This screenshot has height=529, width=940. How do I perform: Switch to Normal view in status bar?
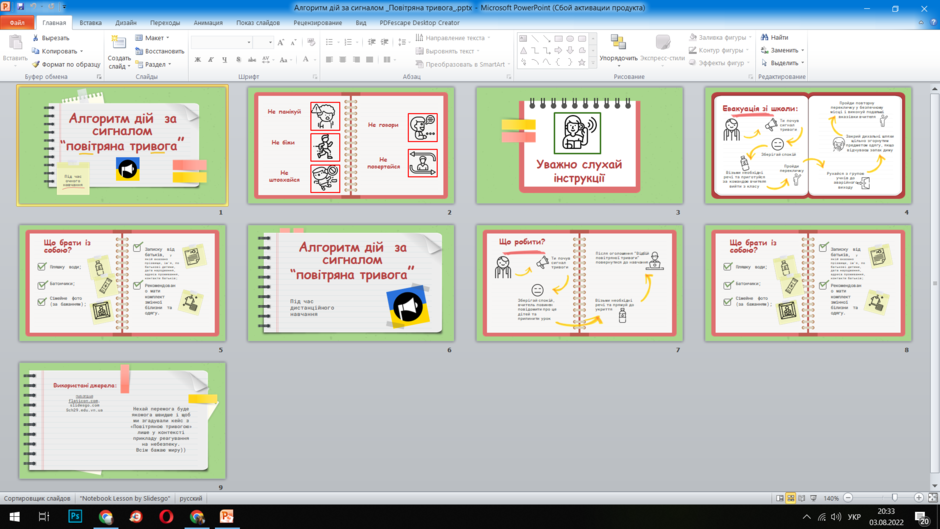779,498
